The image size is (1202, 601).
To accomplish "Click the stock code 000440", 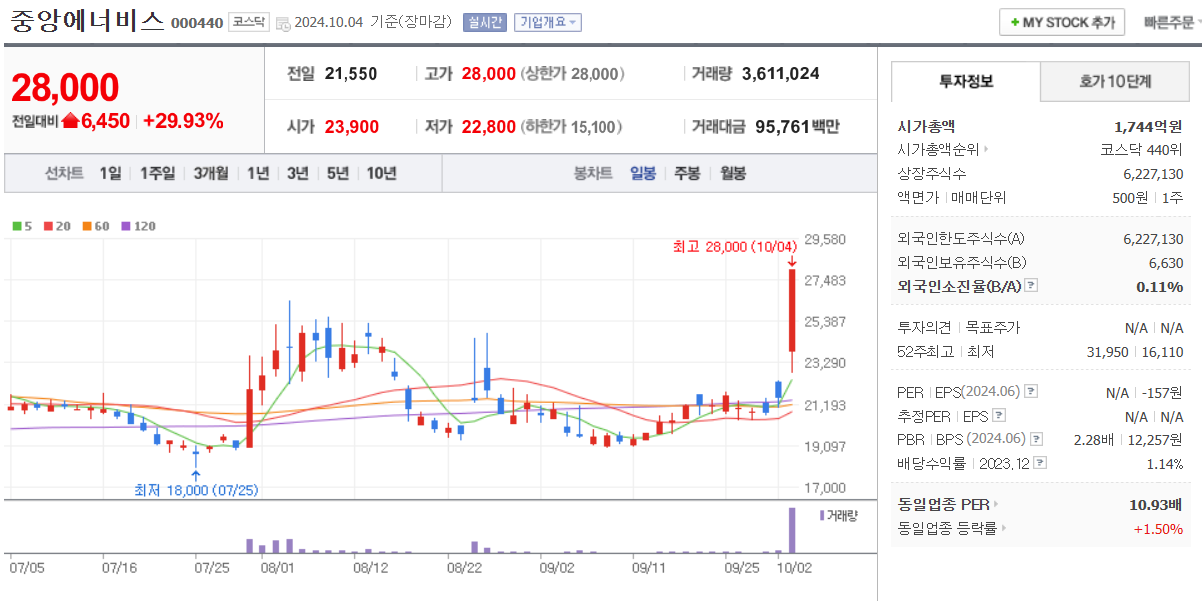I will tap(197, 23).
